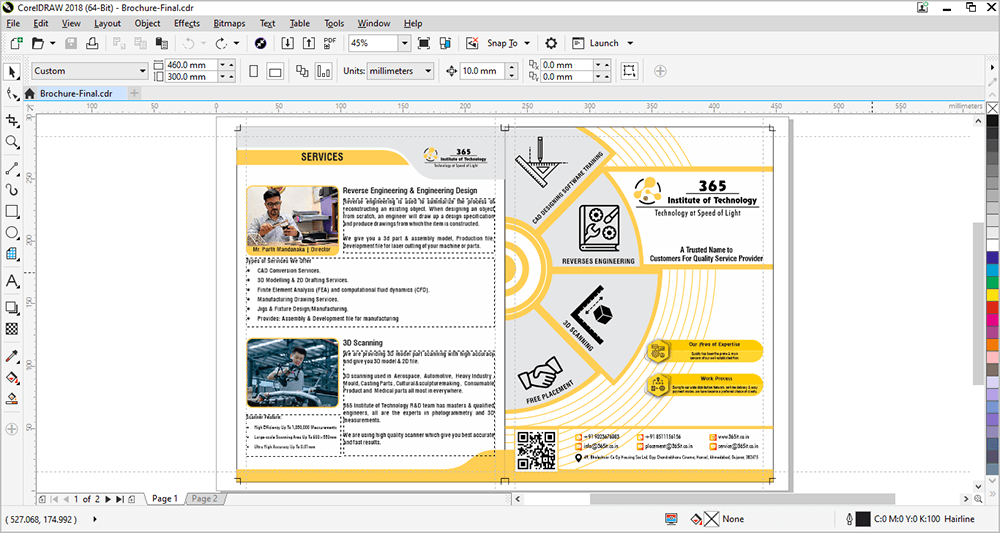Click the black outline color swatch

click(x=863, y=519)
